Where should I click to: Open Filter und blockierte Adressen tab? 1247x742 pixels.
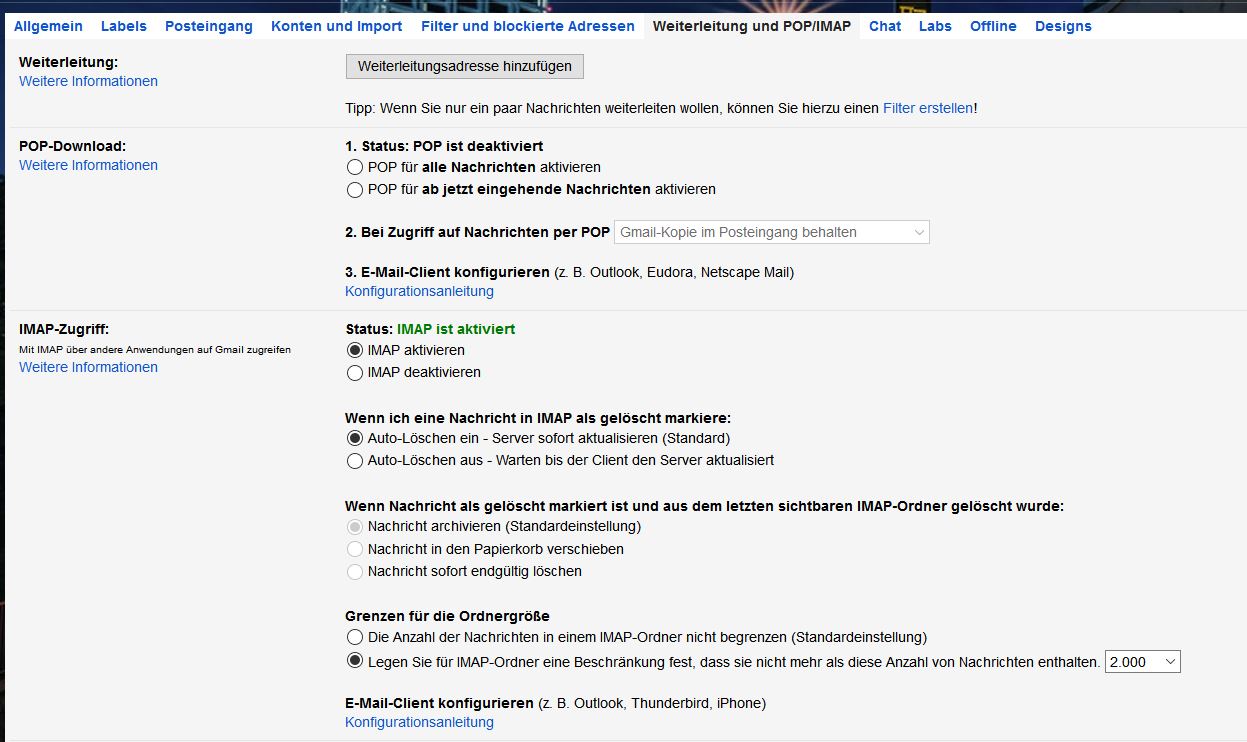528,26
